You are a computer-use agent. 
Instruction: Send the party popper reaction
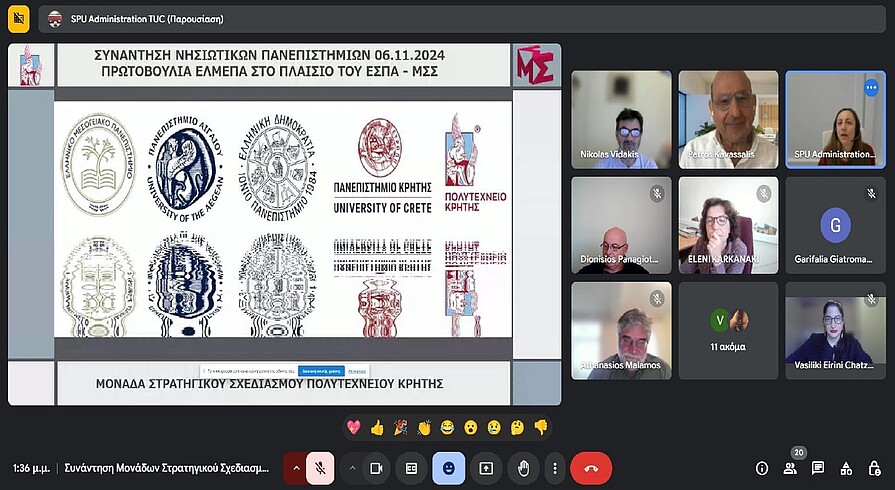(401, 427)
